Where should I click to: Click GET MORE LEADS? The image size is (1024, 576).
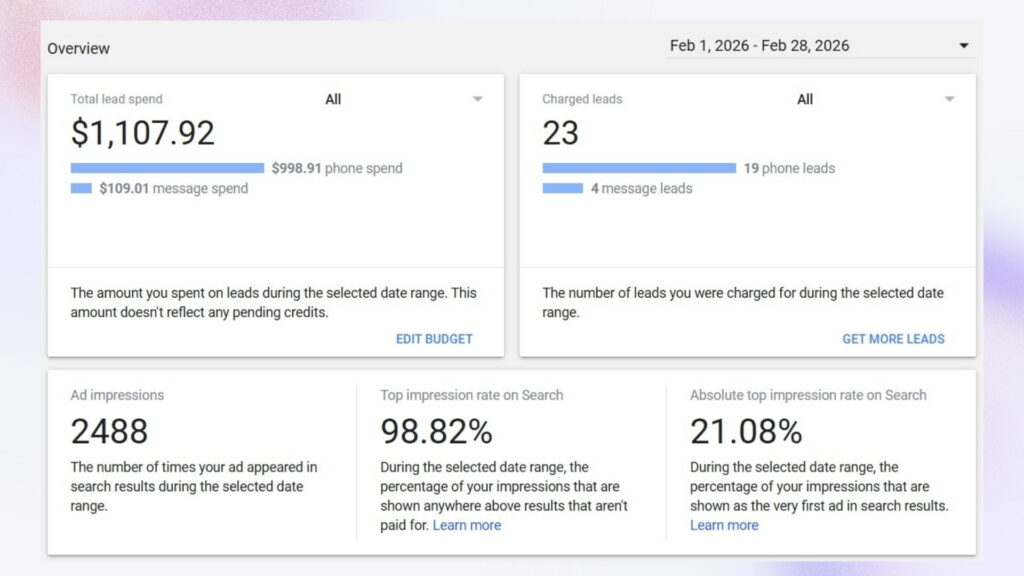tap(893, 339)
